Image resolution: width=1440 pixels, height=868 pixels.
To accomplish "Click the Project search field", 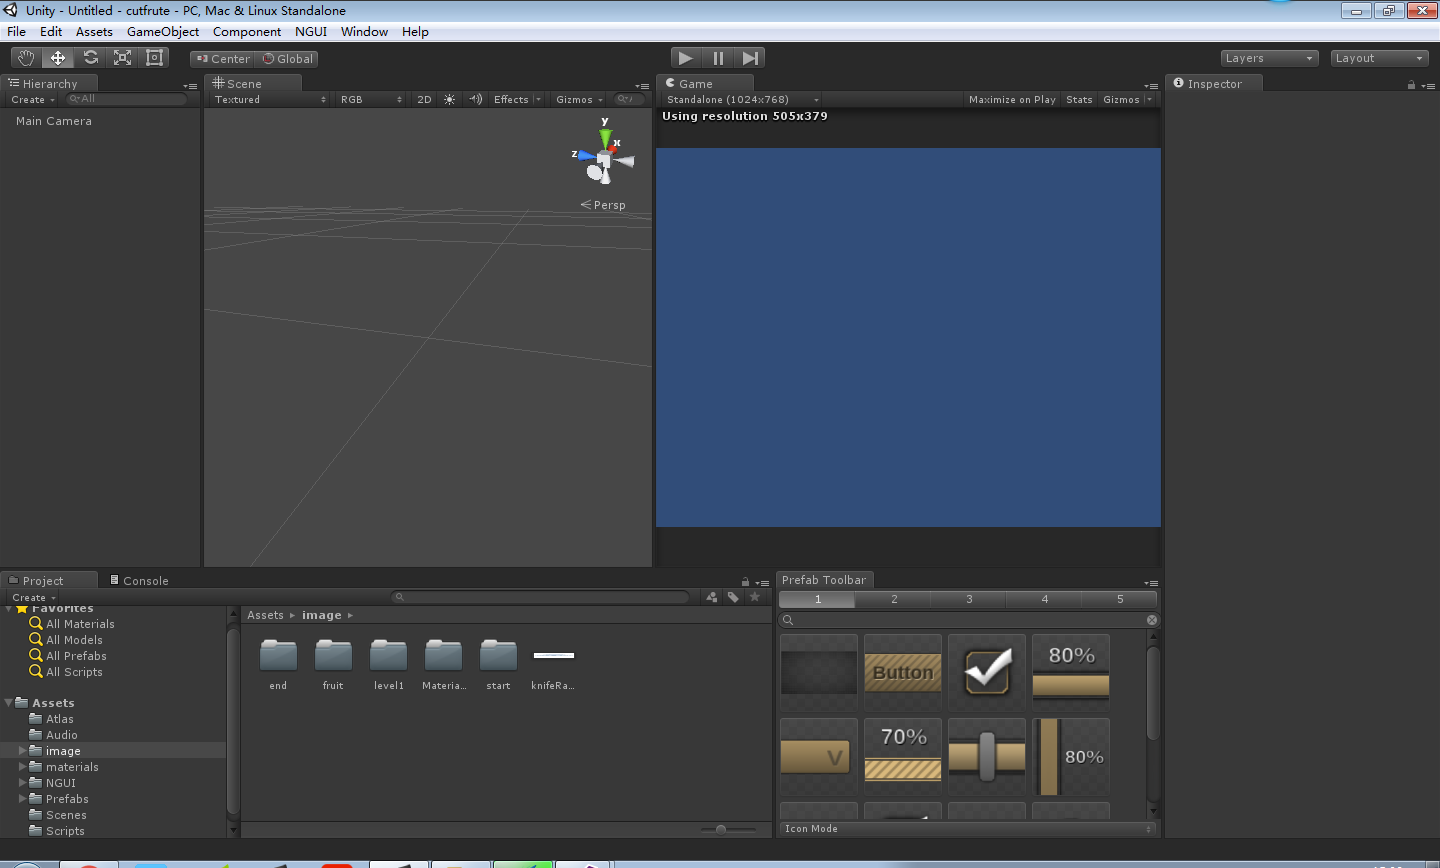I will pos(540,597).
